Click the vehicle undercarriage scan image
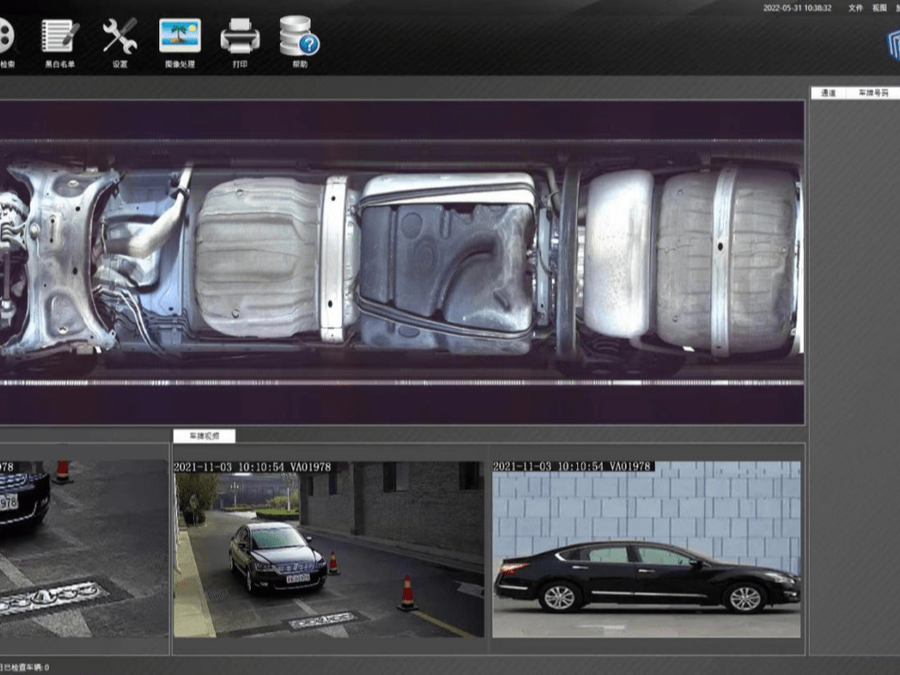The width and height of the screenshot is (900, 675). [x=400, y=262]
